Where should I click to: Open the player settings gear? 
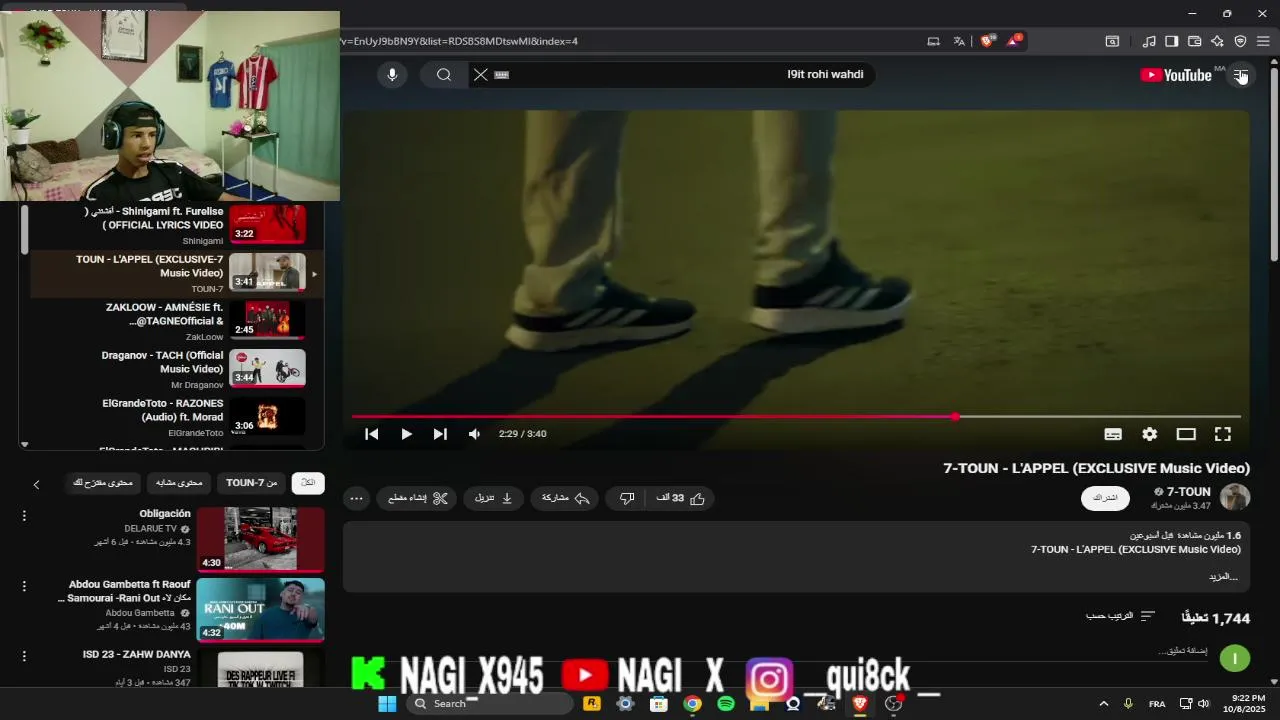point(1150,434)
